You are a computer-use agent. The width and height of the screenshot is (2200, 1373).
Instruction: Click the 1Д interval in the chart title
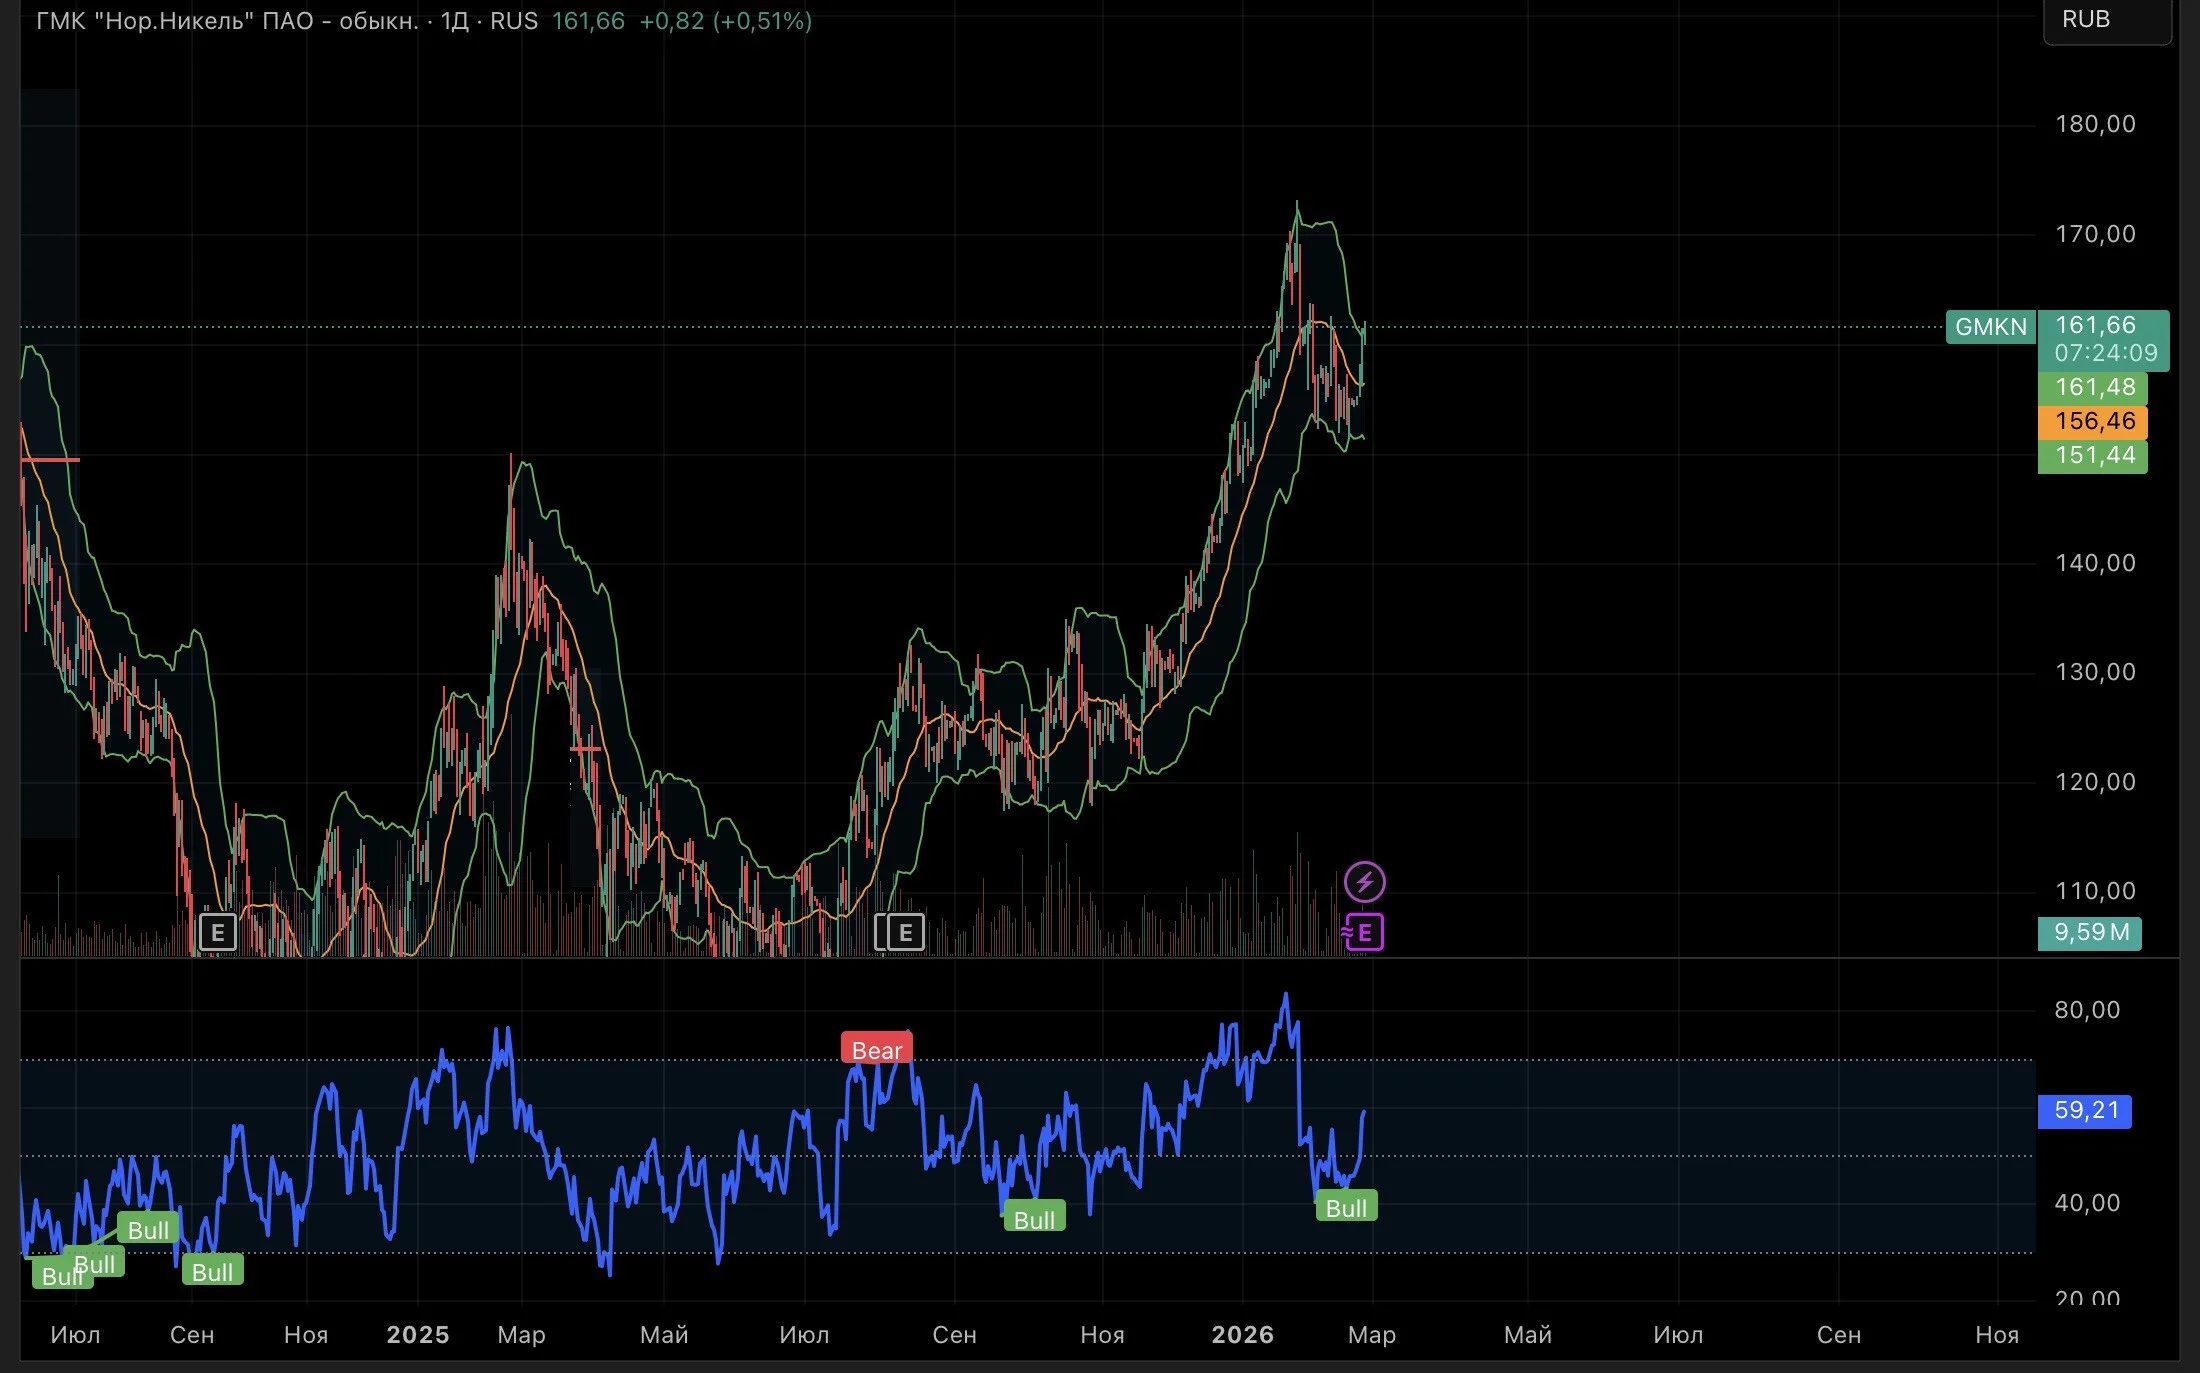click(455, 21)
